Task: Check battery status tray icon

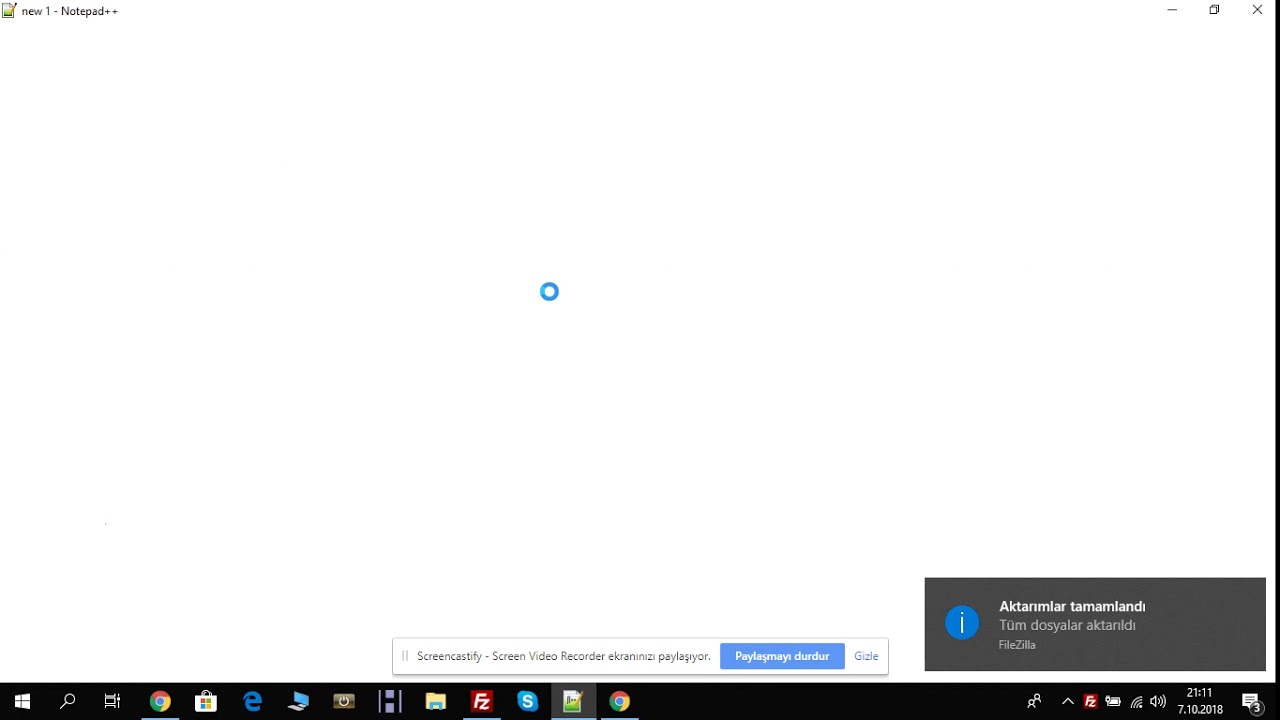Action: 1113,701
